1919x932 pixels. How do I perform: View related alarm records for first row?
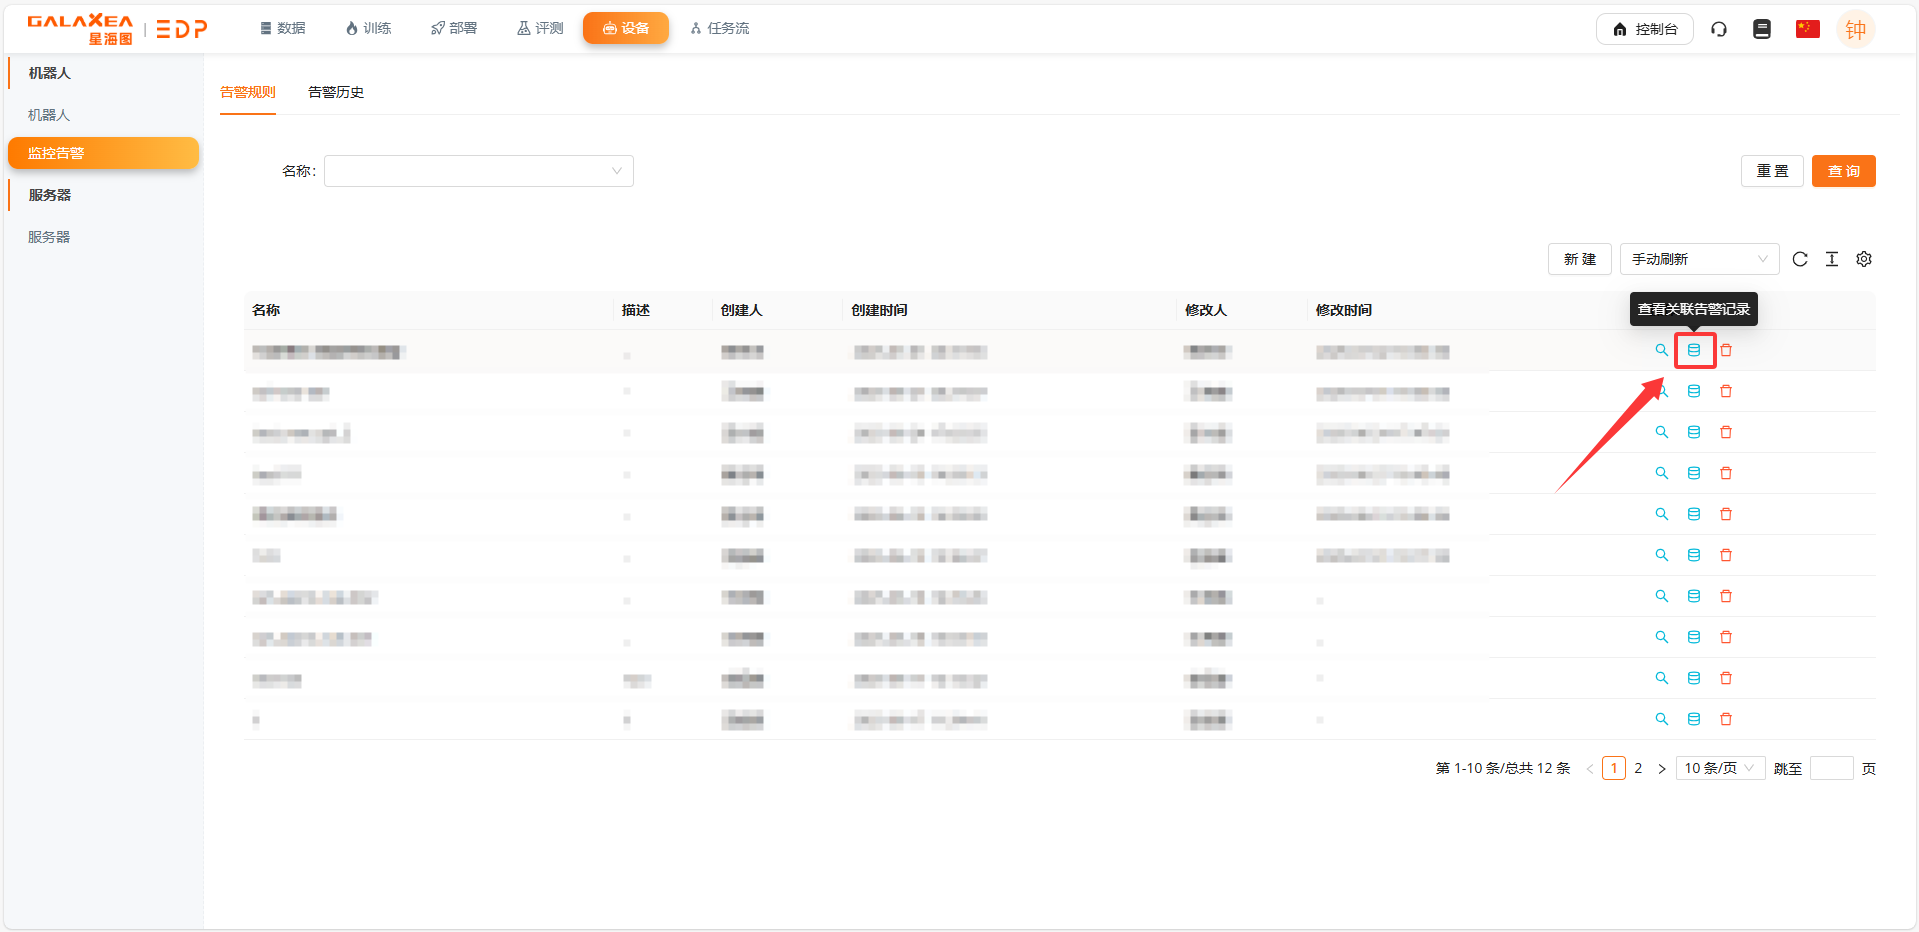[x=1694, y=350]
